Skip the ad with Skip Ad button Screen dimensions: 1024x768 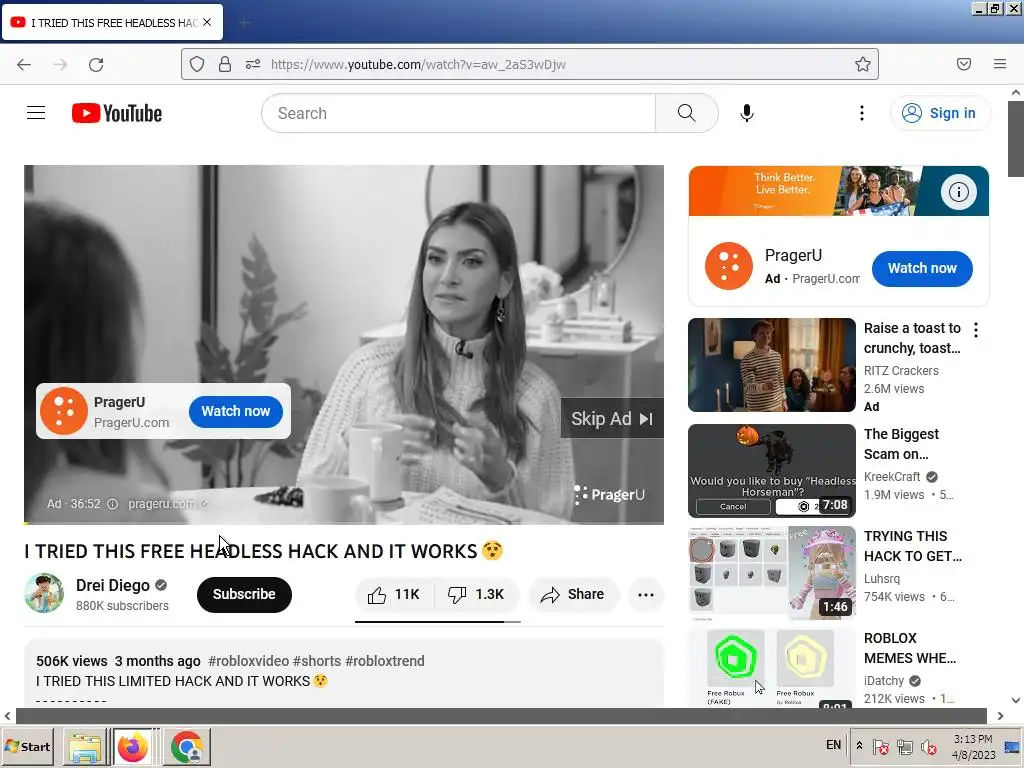(612, 419)
